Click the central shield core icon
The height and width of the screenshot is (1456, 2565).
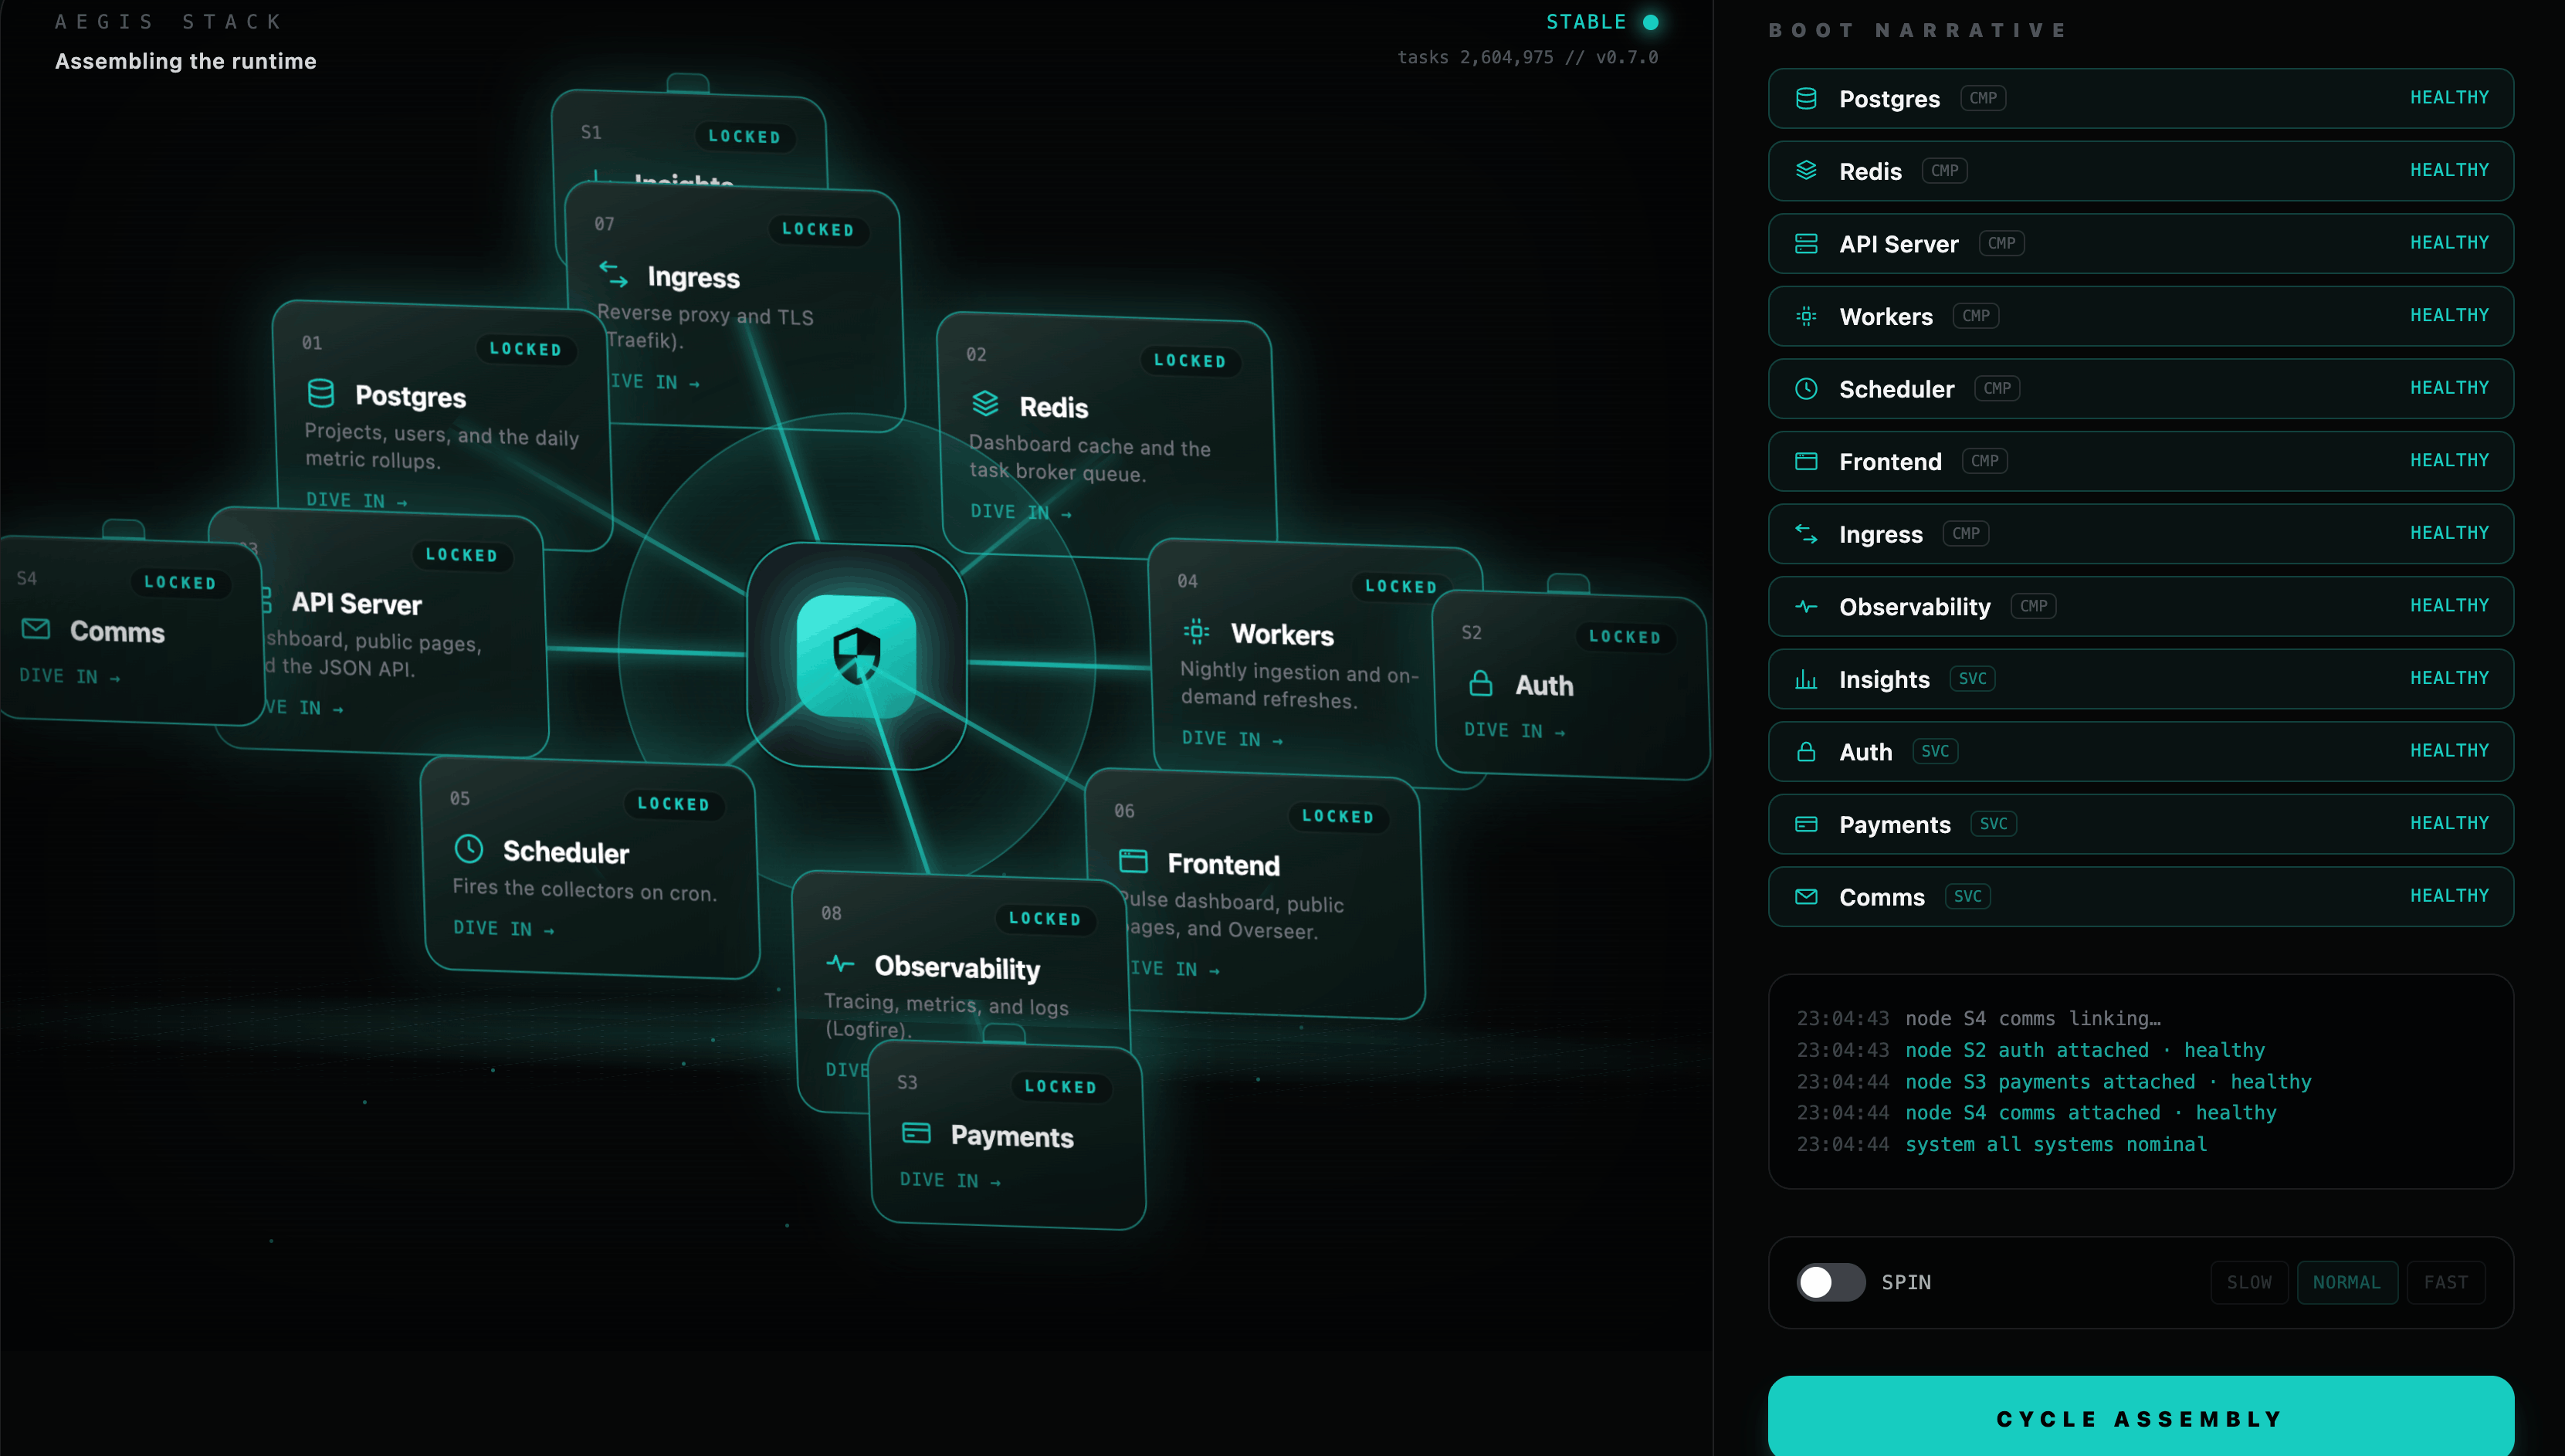[x=856, y=655]
